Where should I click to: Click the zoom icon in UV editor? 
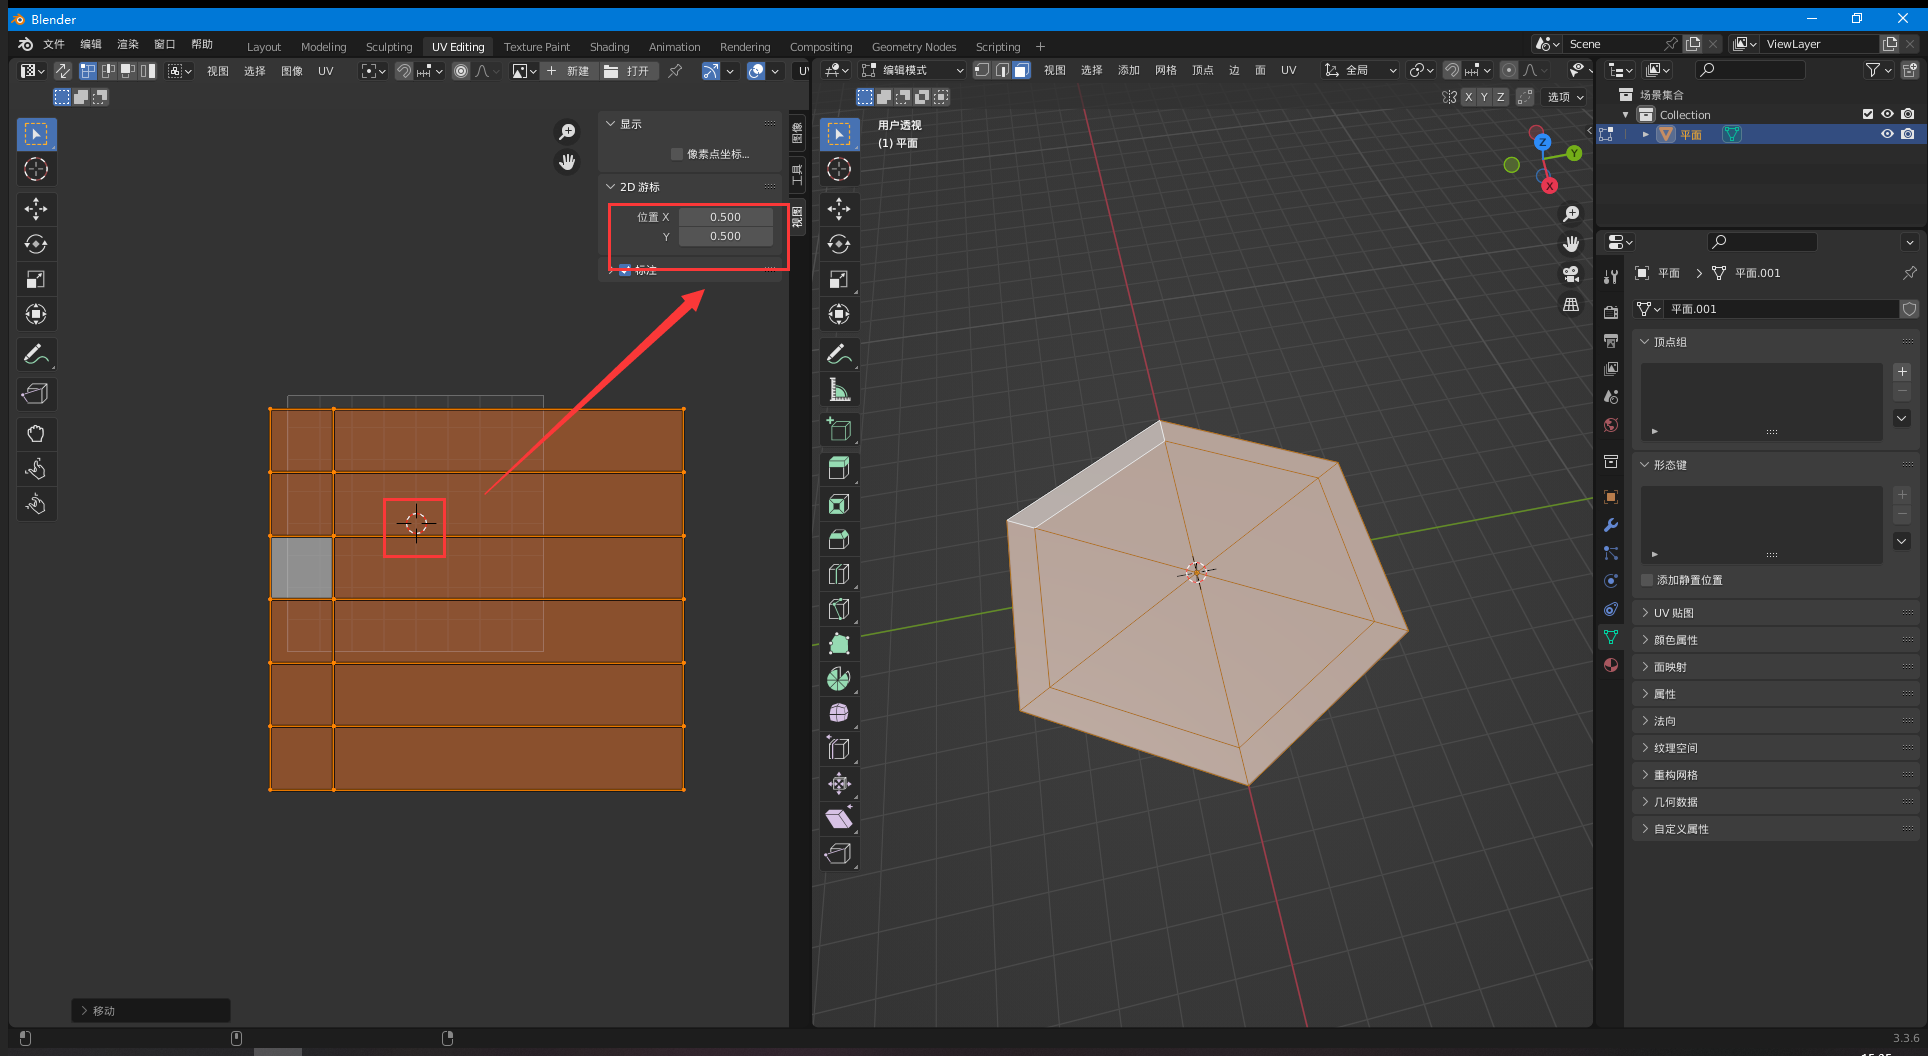tap(567, 132)
